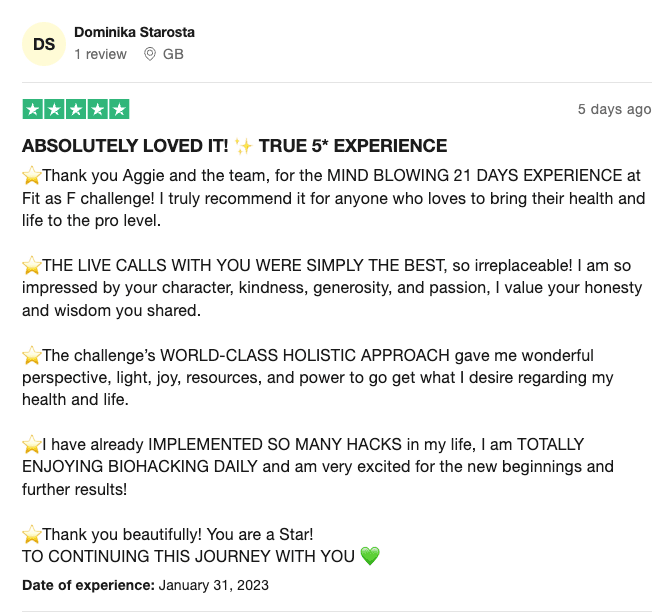Screen dimensions: 672x612
Task: Click the first green rating star
Action: coord(32,109)
